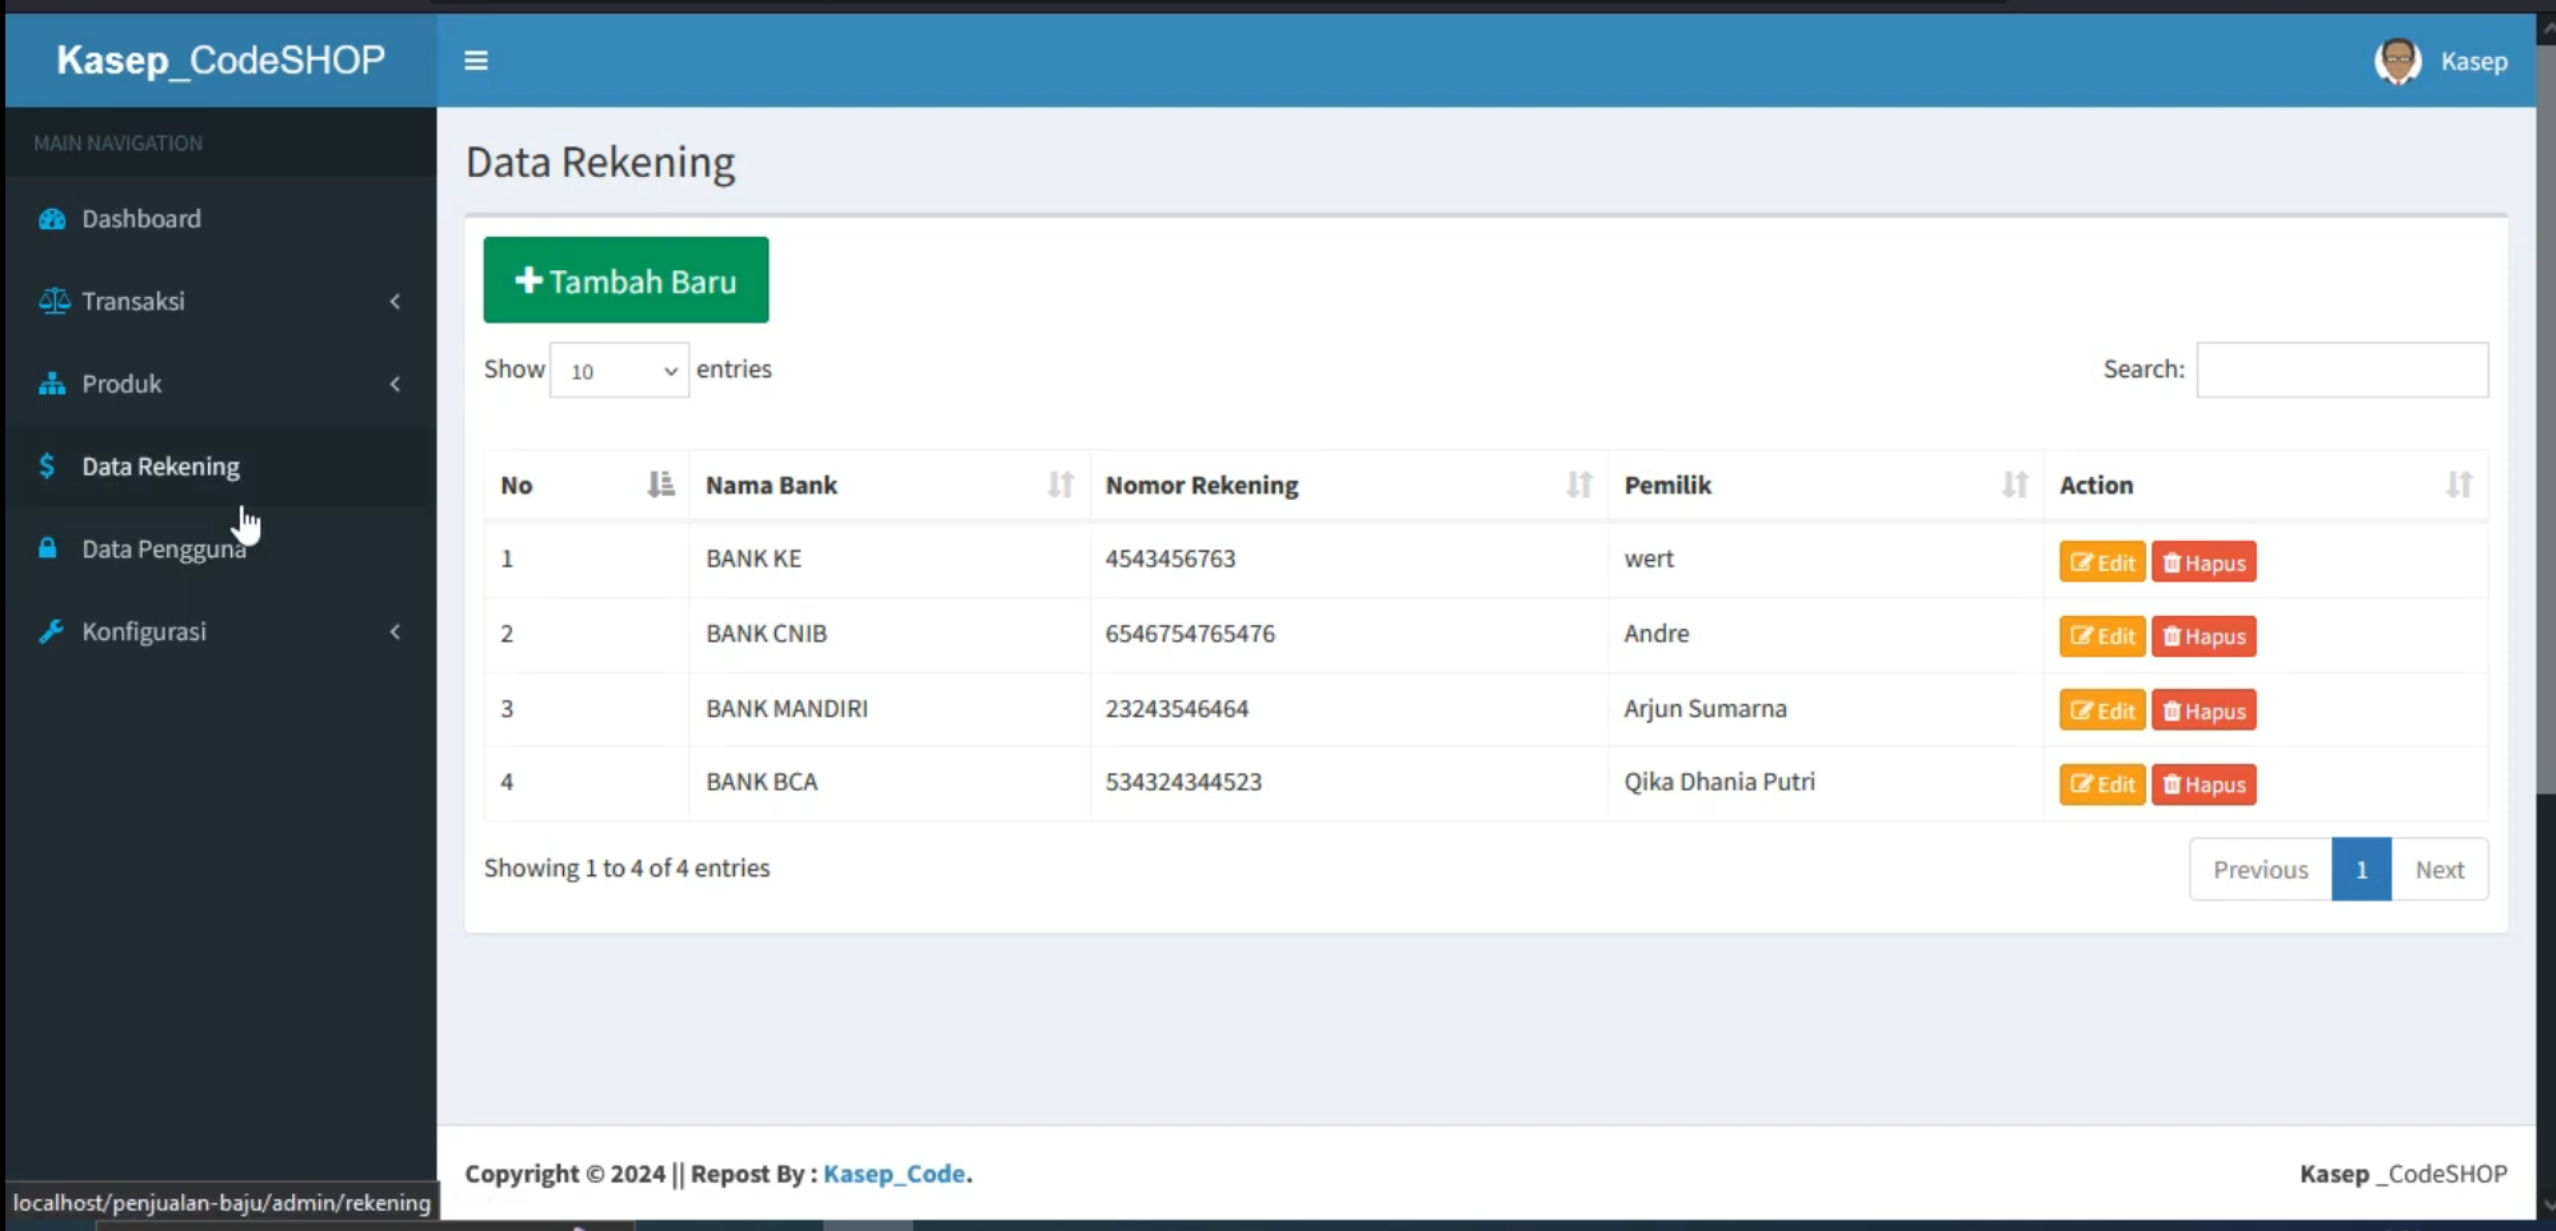Image resolution: width=2556 pixels, height=1231 pixels.
Task: Open the Show entries dropdown
Action: pyautogui.click(x=619, y=371)
